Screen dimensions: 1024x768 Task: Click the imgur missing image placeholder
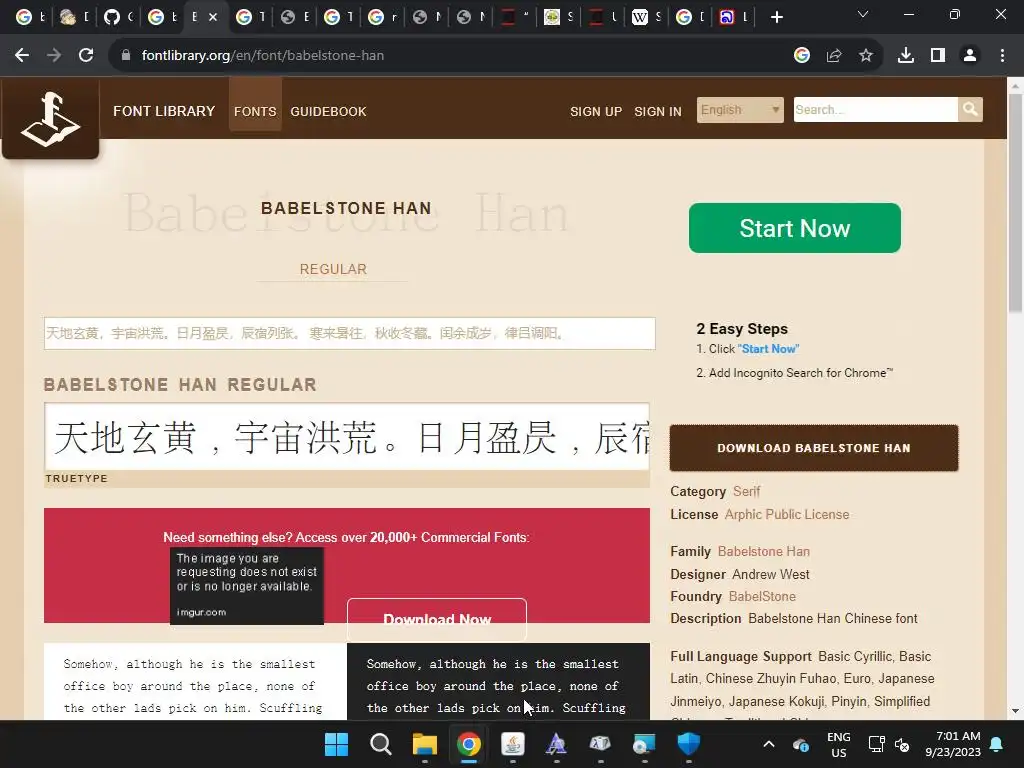pyautogui.click(x=247, y=586)
